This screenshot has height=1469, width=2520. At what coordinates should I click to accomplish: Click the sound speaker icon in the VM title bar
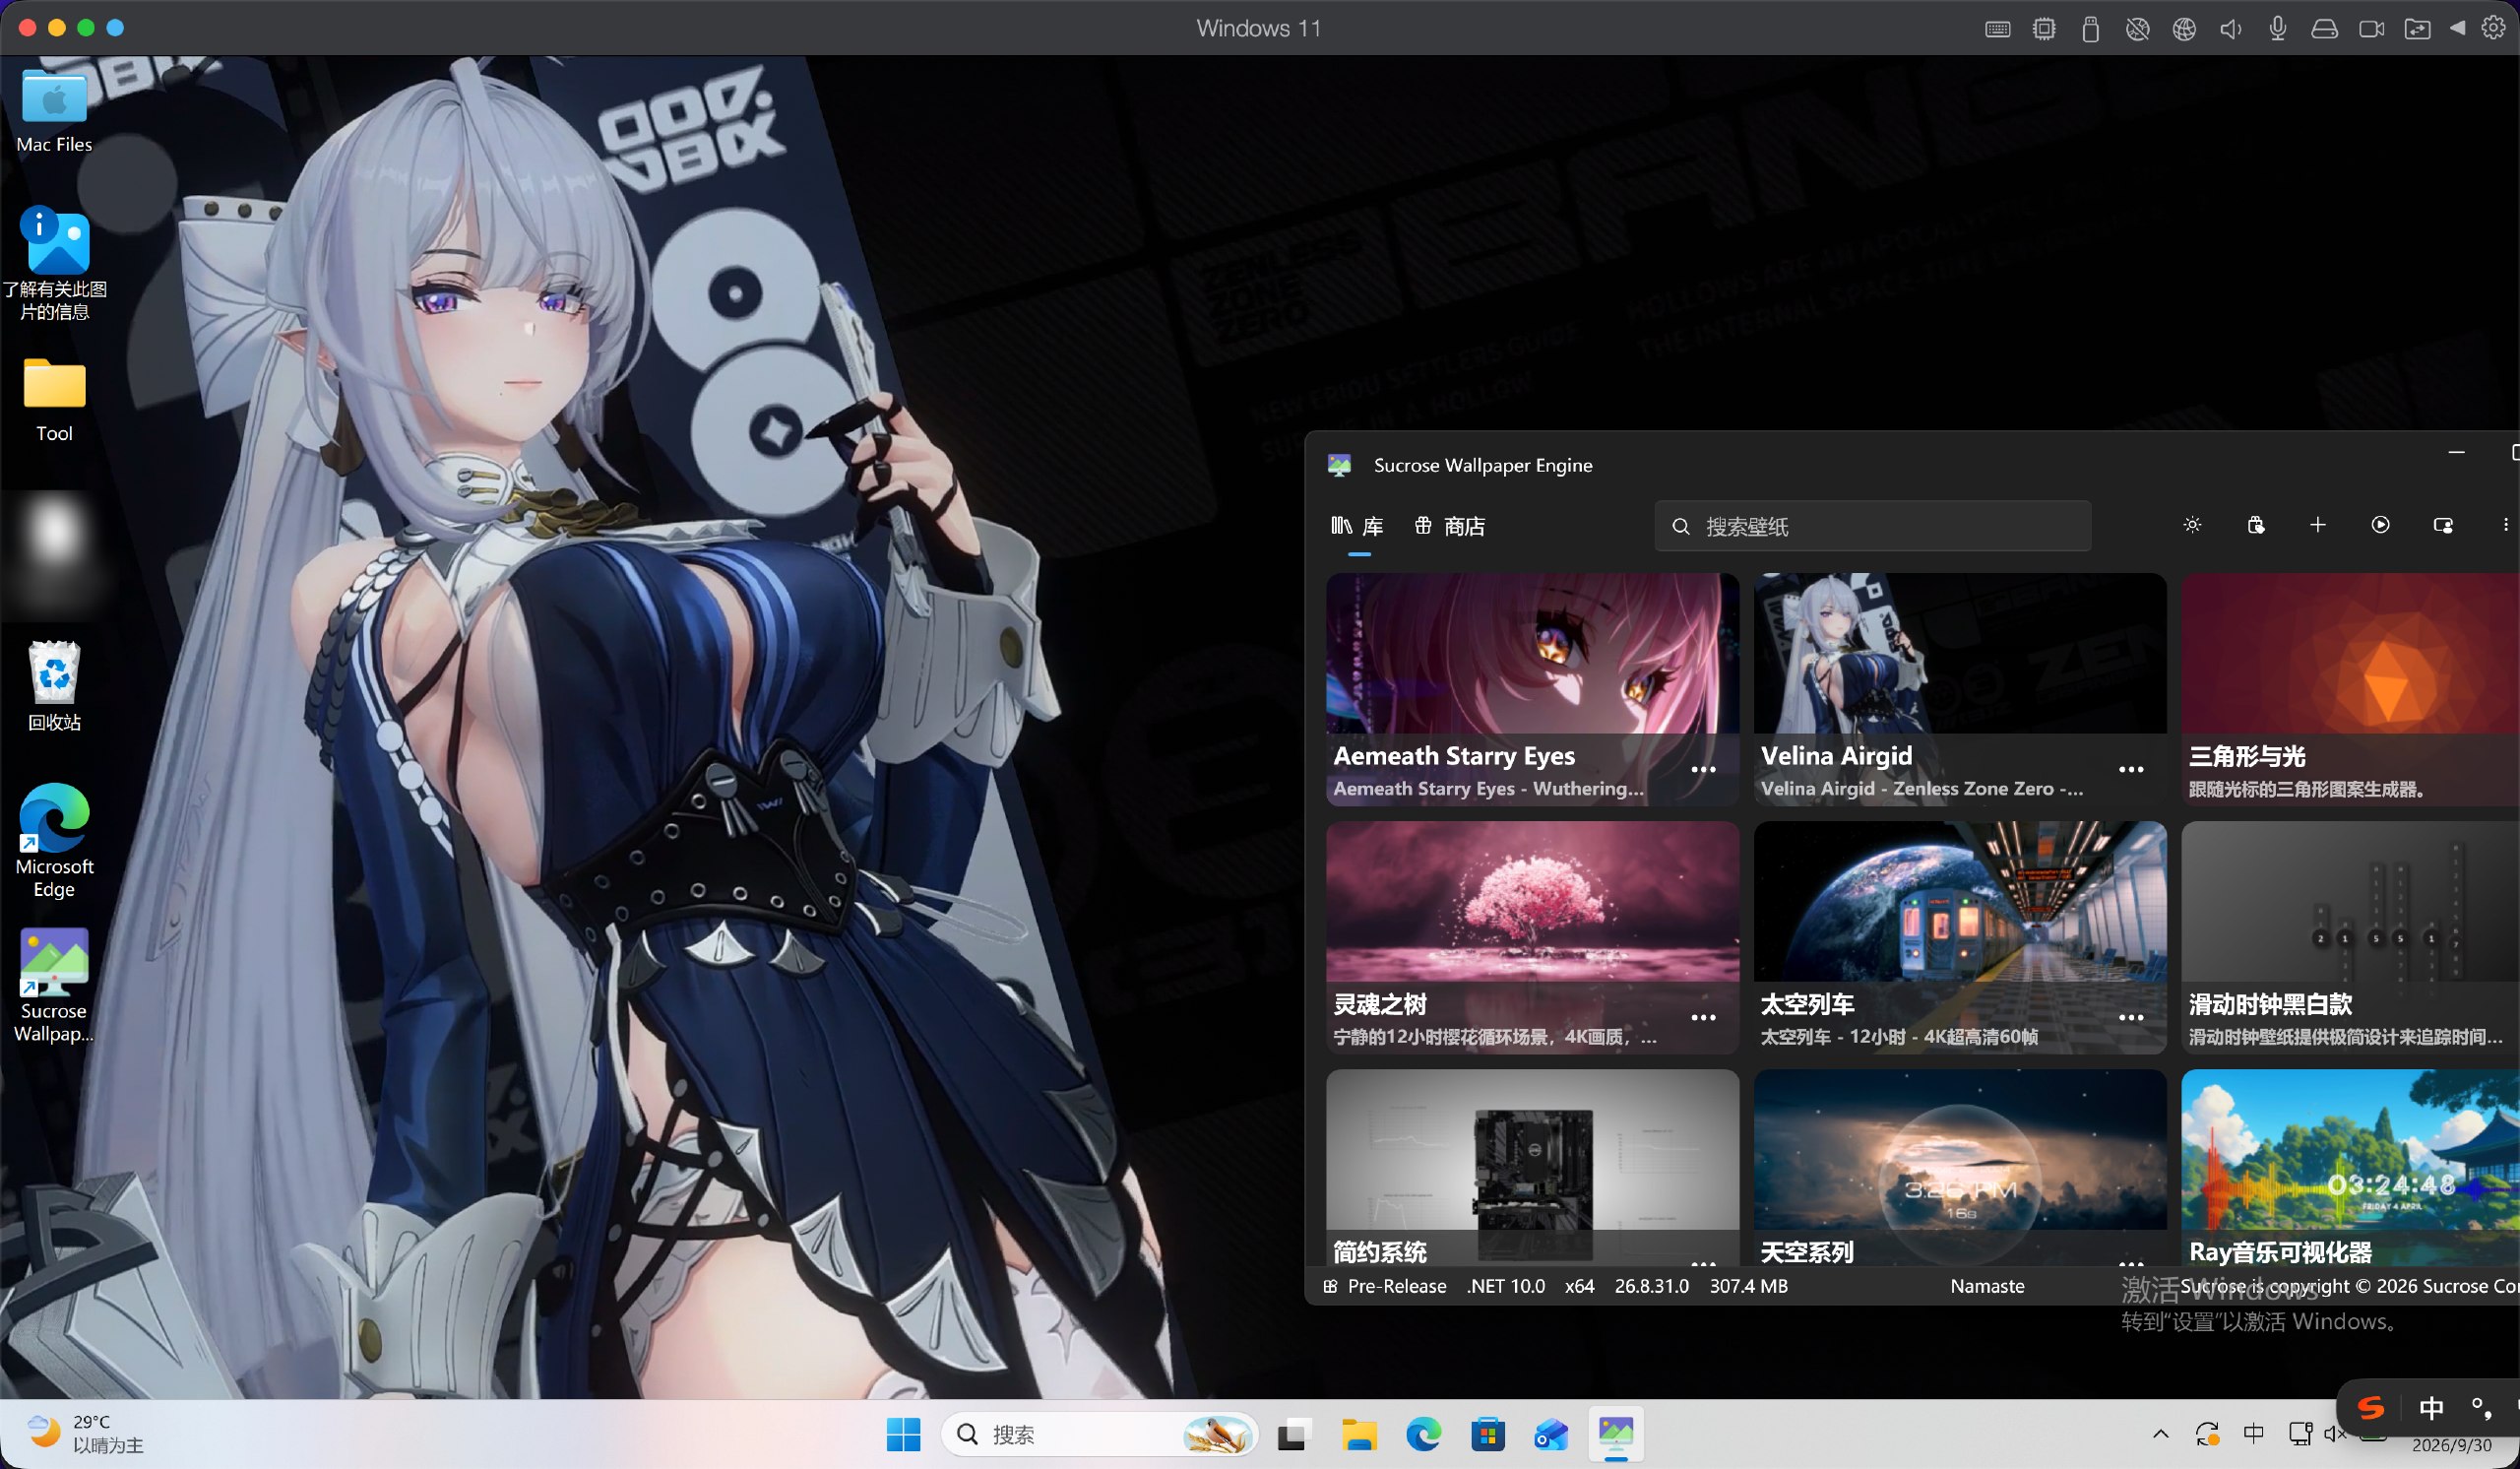[x=2230, y=28]
